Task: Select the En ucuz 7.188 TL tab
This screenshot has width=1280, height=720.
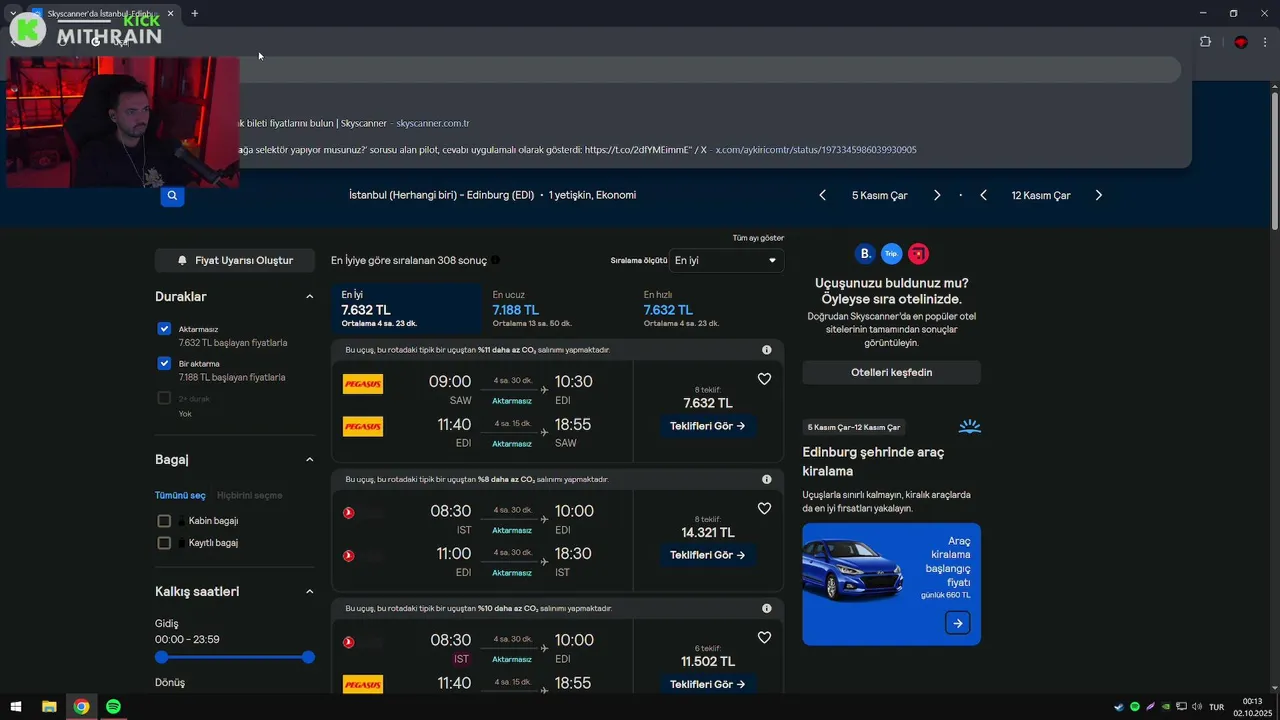Action: 557,309
